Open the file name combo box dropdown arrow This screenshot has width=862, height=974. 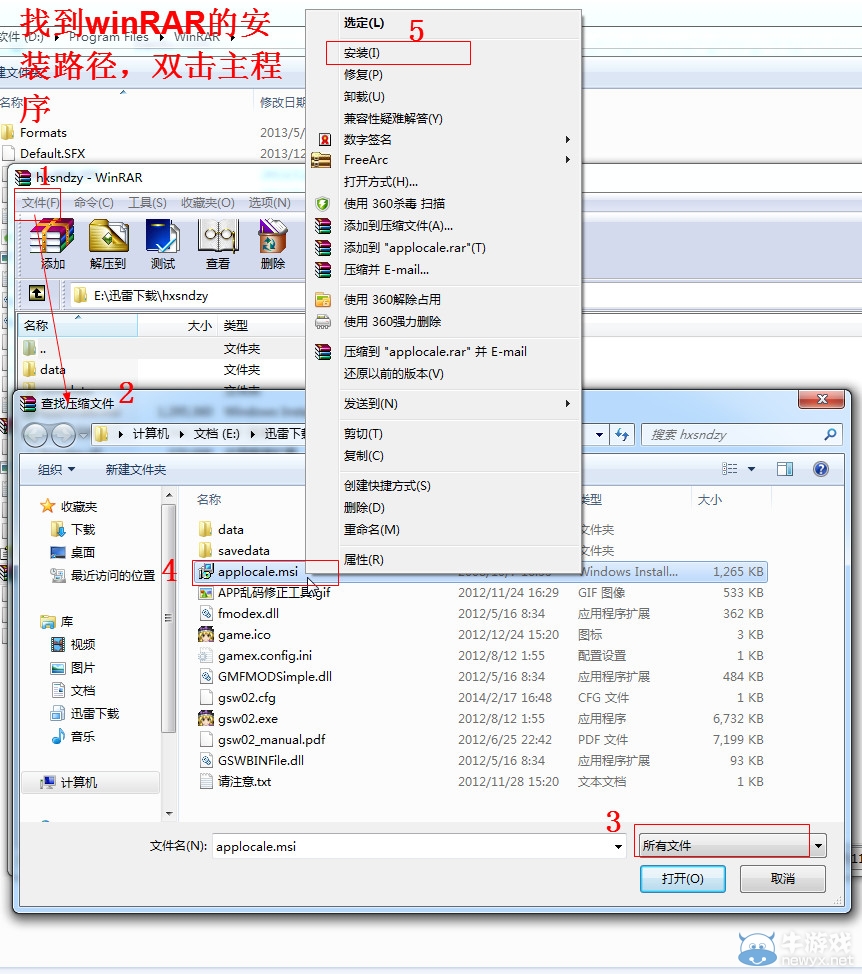619,847
